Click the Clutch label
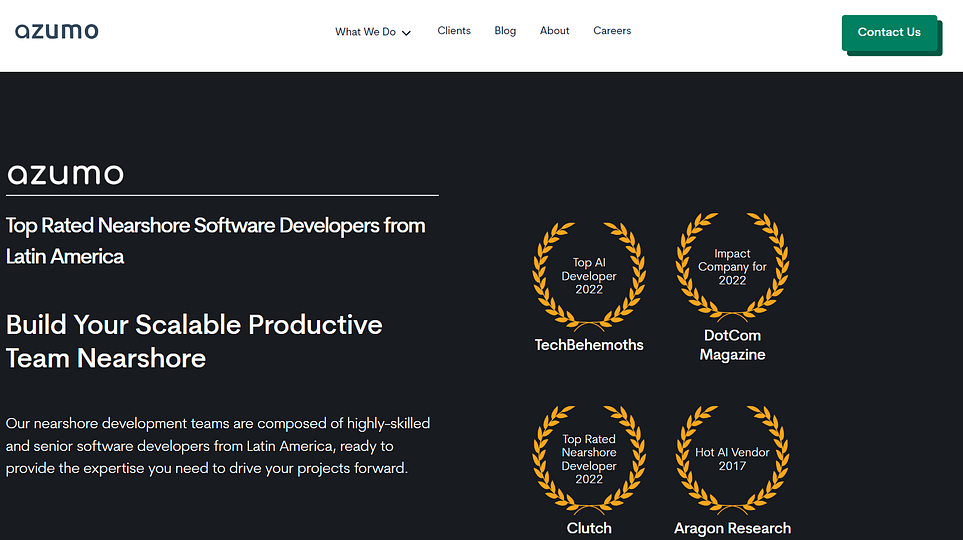 tap(589, 528)
